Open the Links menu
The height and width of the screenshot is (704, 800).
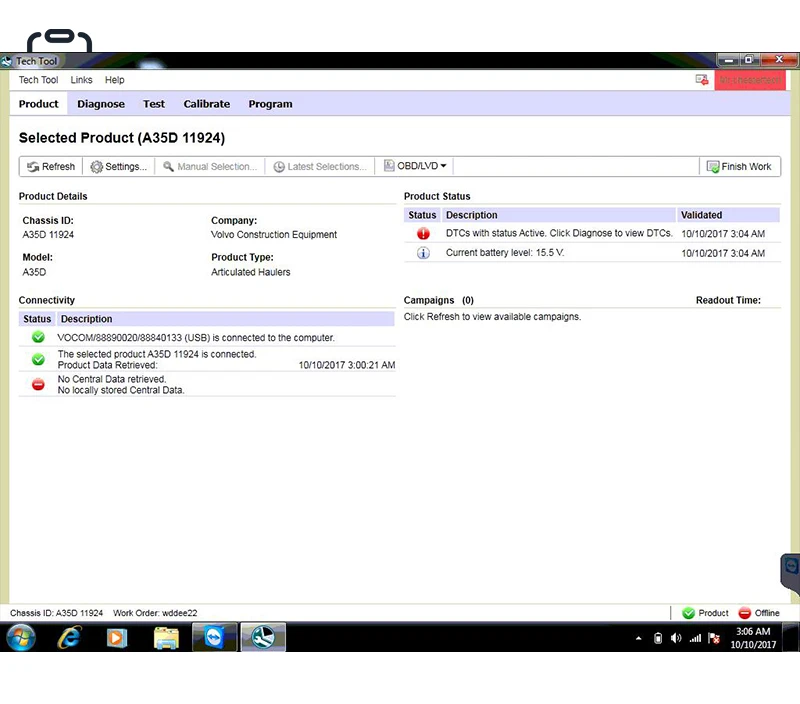pos(81,80)
